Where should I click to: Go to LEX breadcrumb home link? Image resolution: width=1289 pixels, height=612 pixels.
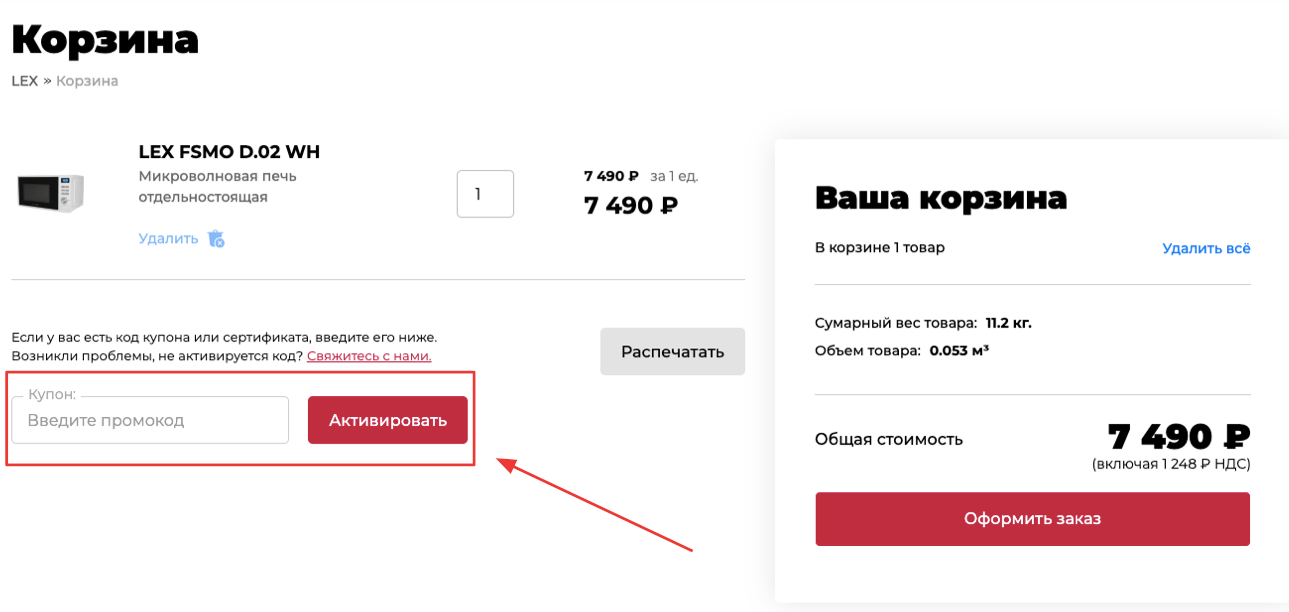pyautogui.click(x=24, y=81)
